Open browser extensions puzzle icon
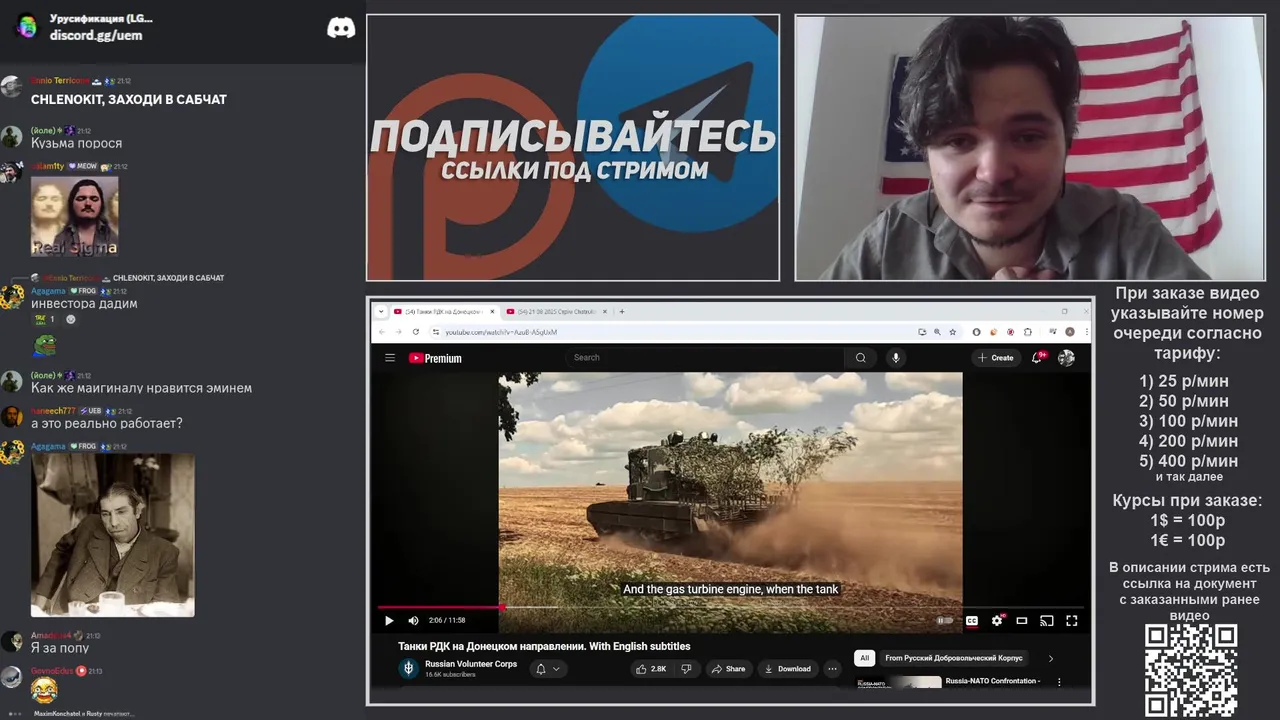This screenshot has height=720, width=1280. point(1027,331)
